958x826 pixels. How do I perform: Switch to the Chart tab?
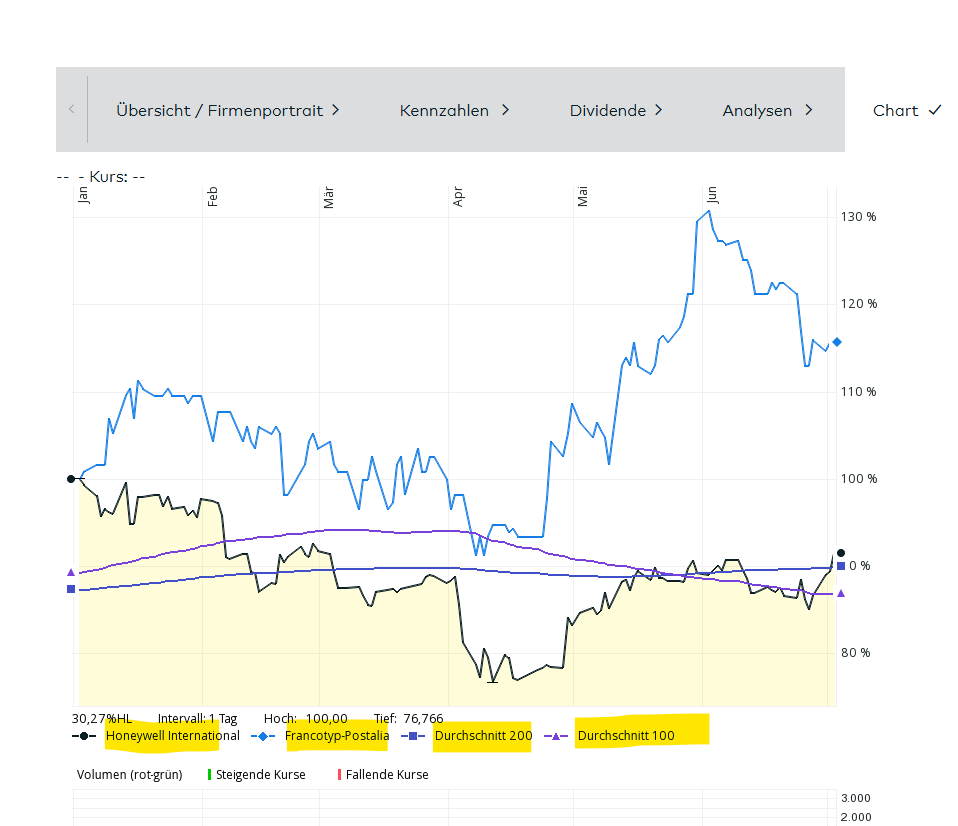895,110
